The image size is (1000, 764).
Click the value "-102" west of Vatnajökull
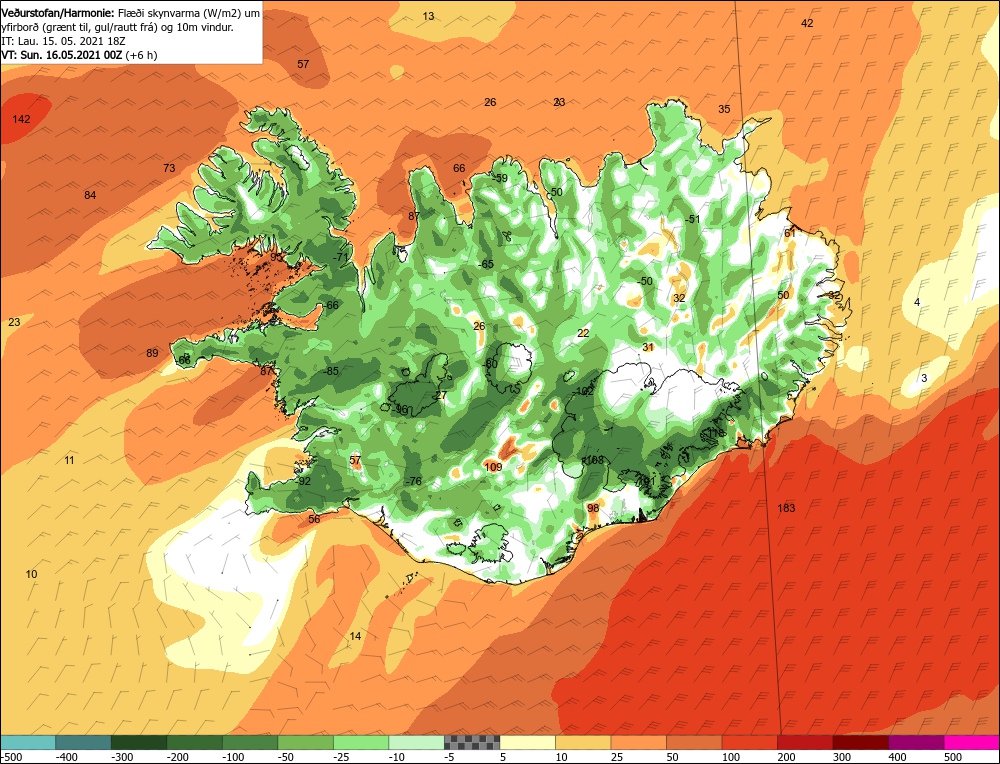[584, 391]
